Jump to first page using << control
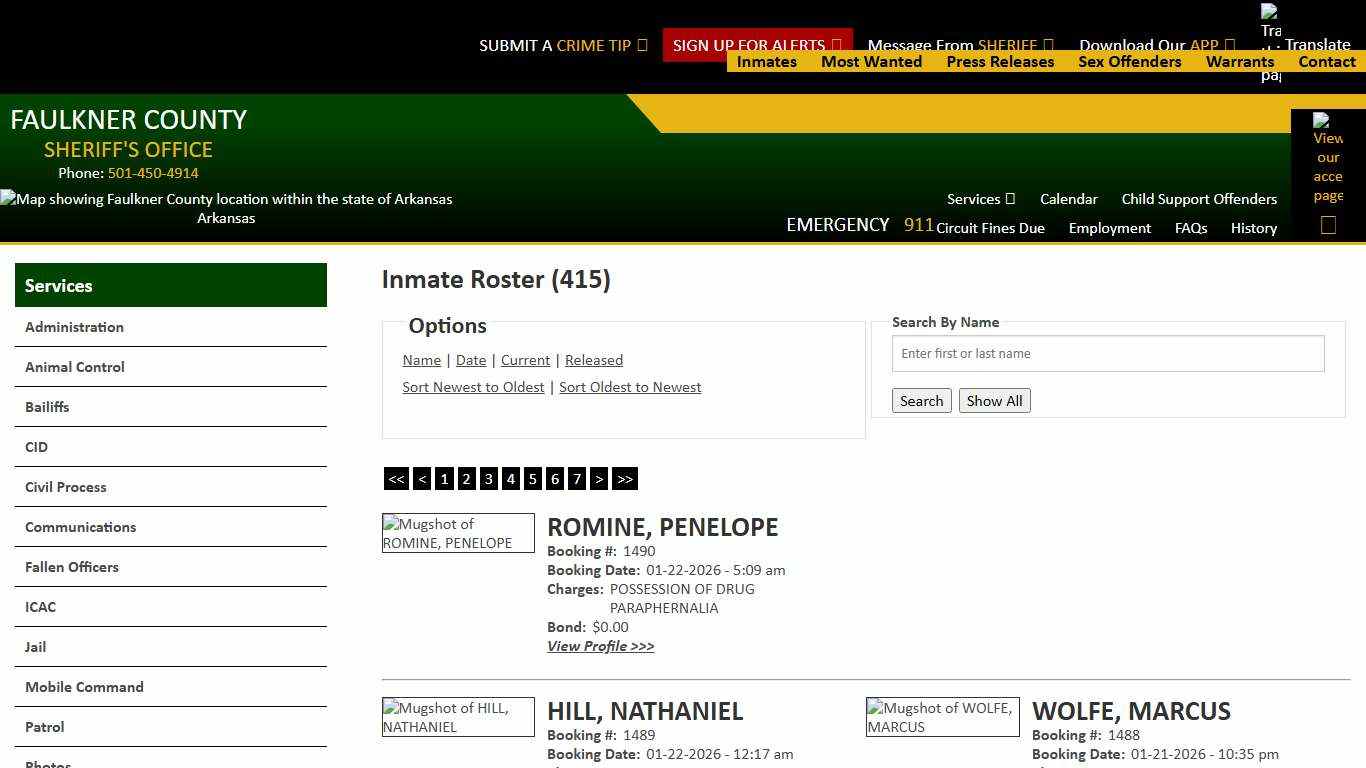This screenshot has height=768, width=1366. pyautogui.click(x=396, y=479)
